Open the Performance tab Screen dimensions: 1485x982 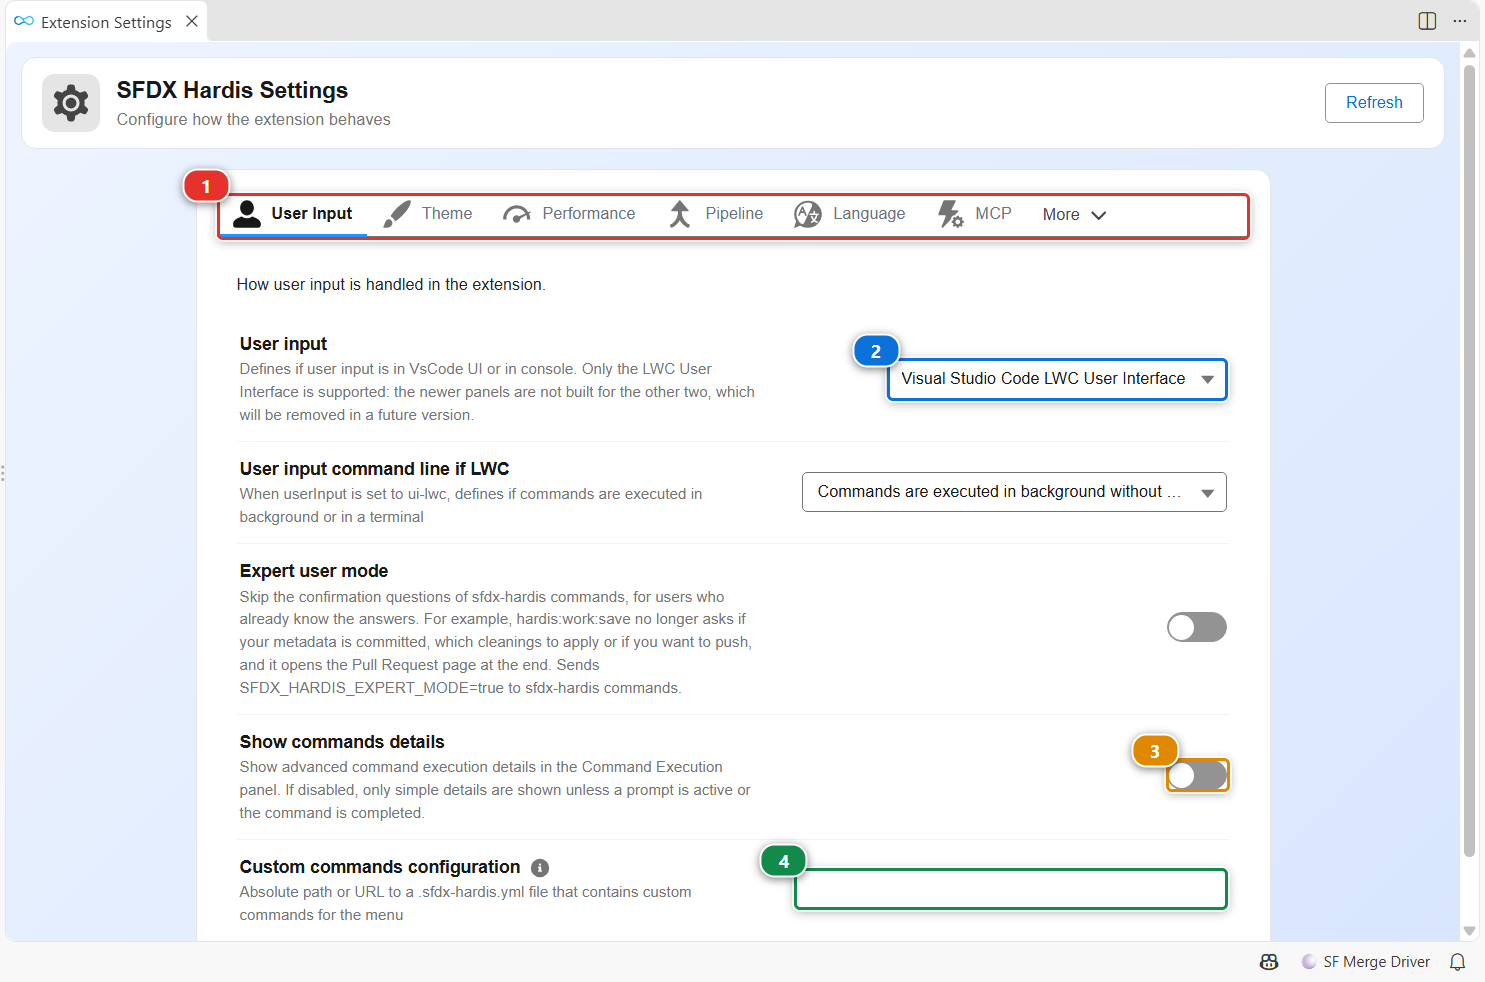click(x=569, y=214)
